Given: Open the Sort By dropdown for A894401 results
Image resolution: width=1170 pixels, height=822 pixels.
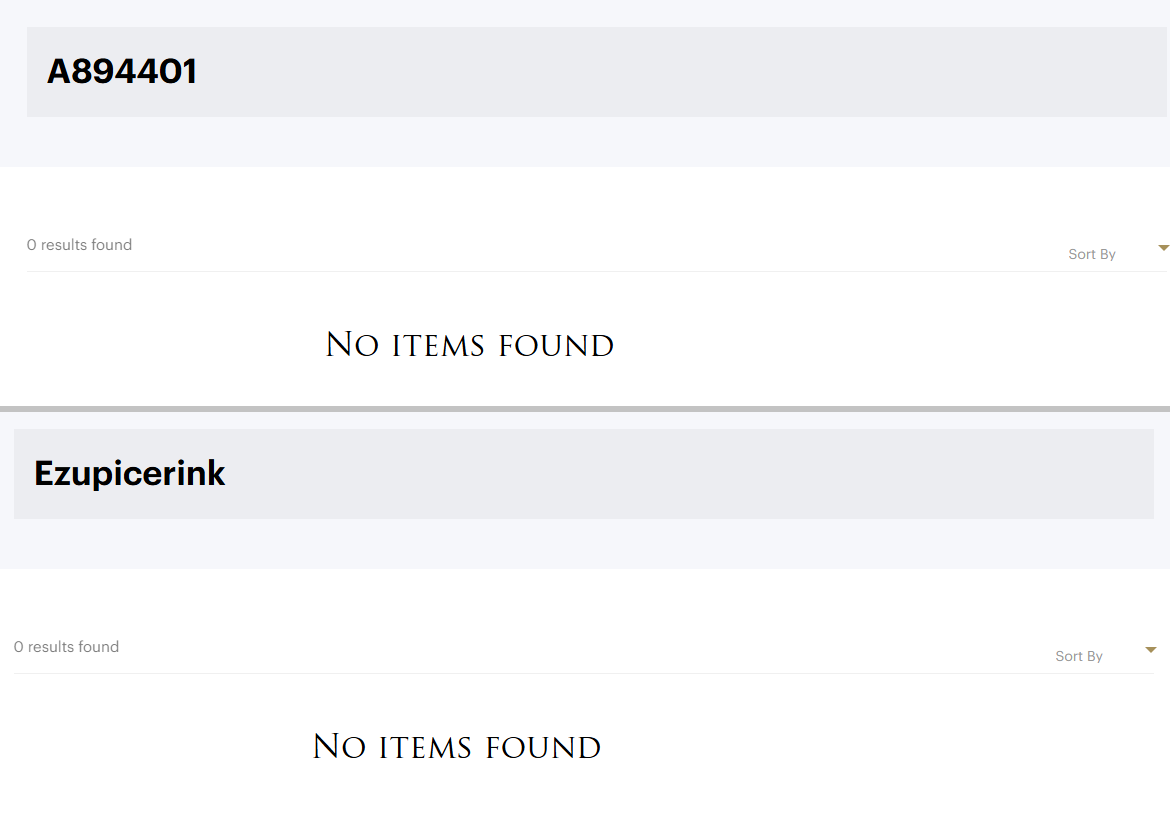Looking at the screenshot, I should coord(1092,254).
